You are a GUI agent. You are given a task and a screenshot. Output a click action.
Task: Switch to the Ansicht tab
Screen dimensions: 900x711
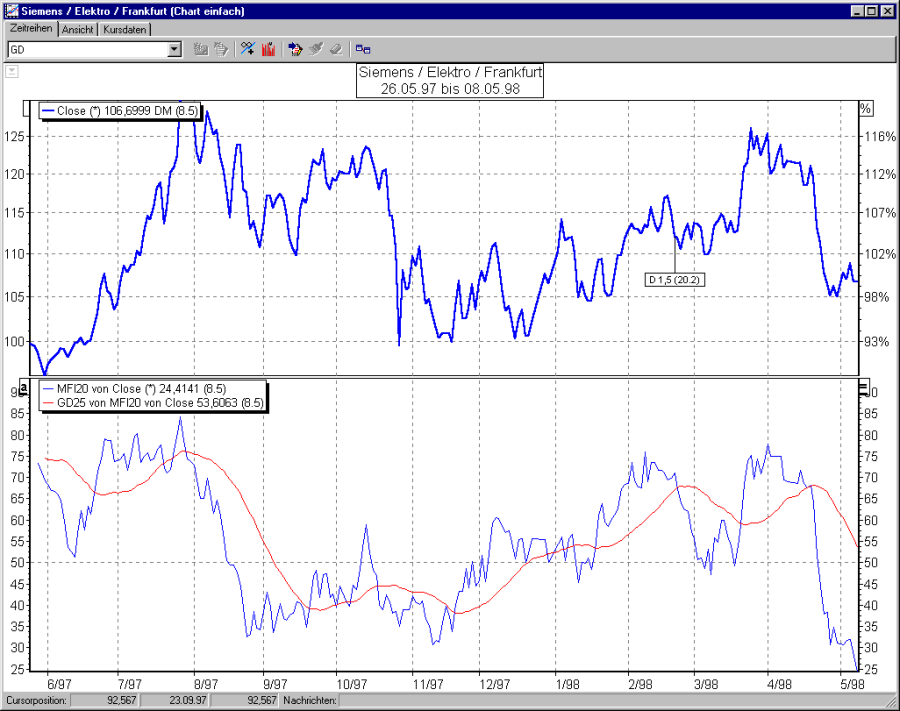[77, 30]
